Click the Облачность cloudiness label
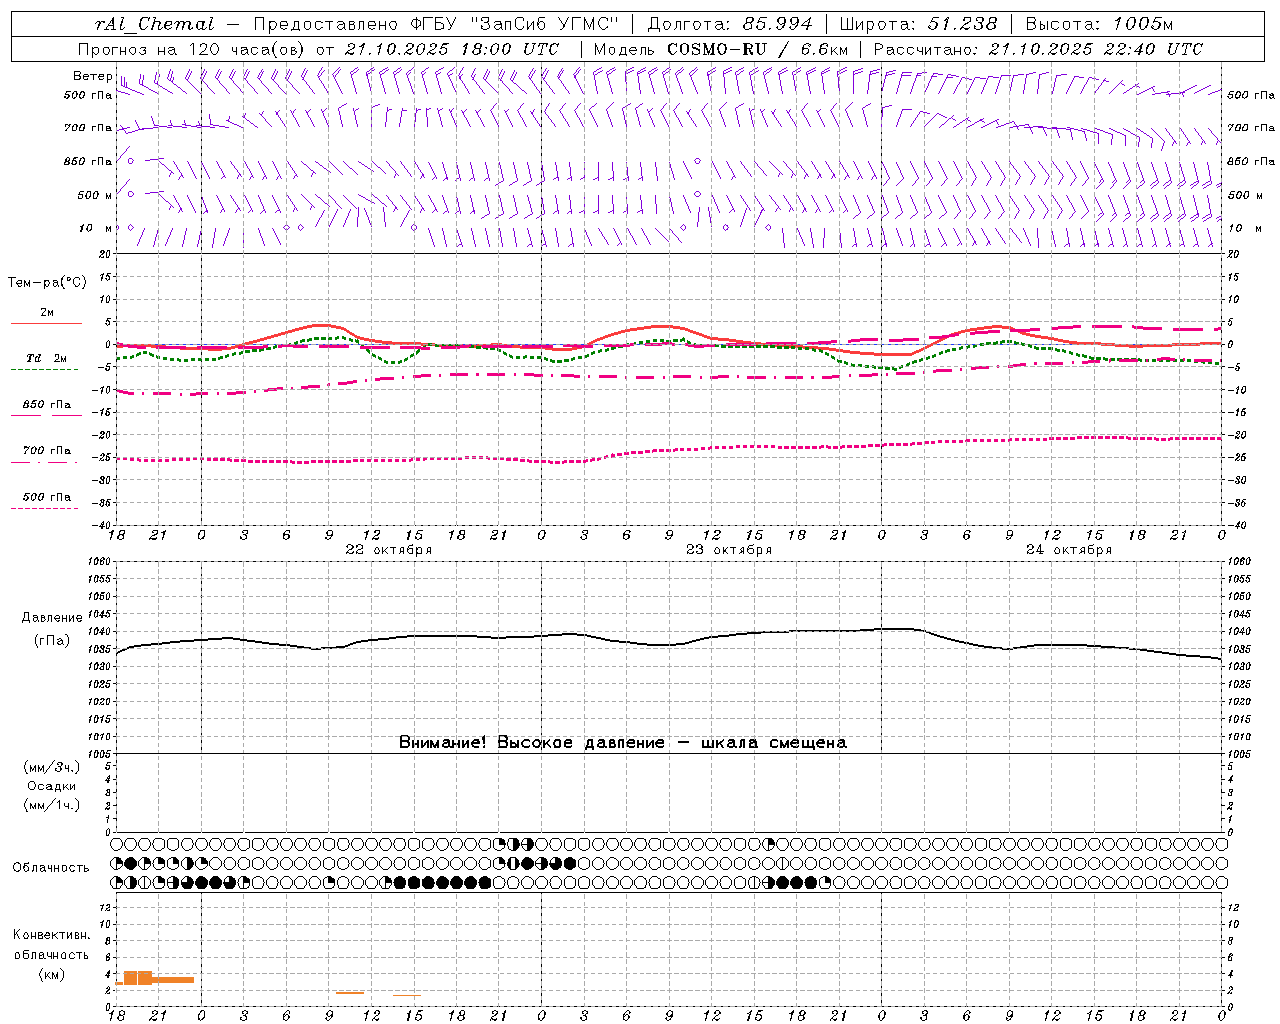This screenshot has height=1024, width=1280. pos(51,868)
